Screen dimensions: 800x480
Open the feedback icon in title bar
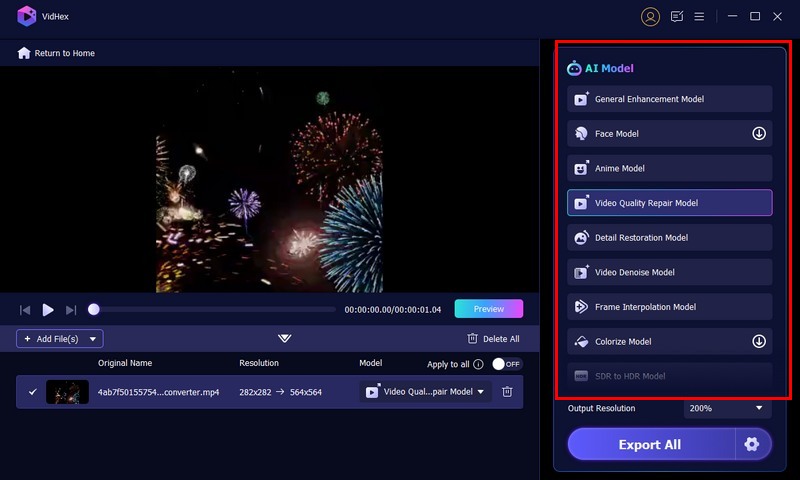[x=677, y=16]
